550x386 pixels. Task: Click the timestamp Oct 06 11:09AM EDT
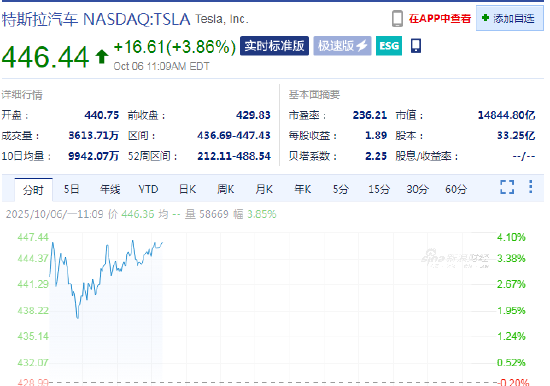click(161, 66)
